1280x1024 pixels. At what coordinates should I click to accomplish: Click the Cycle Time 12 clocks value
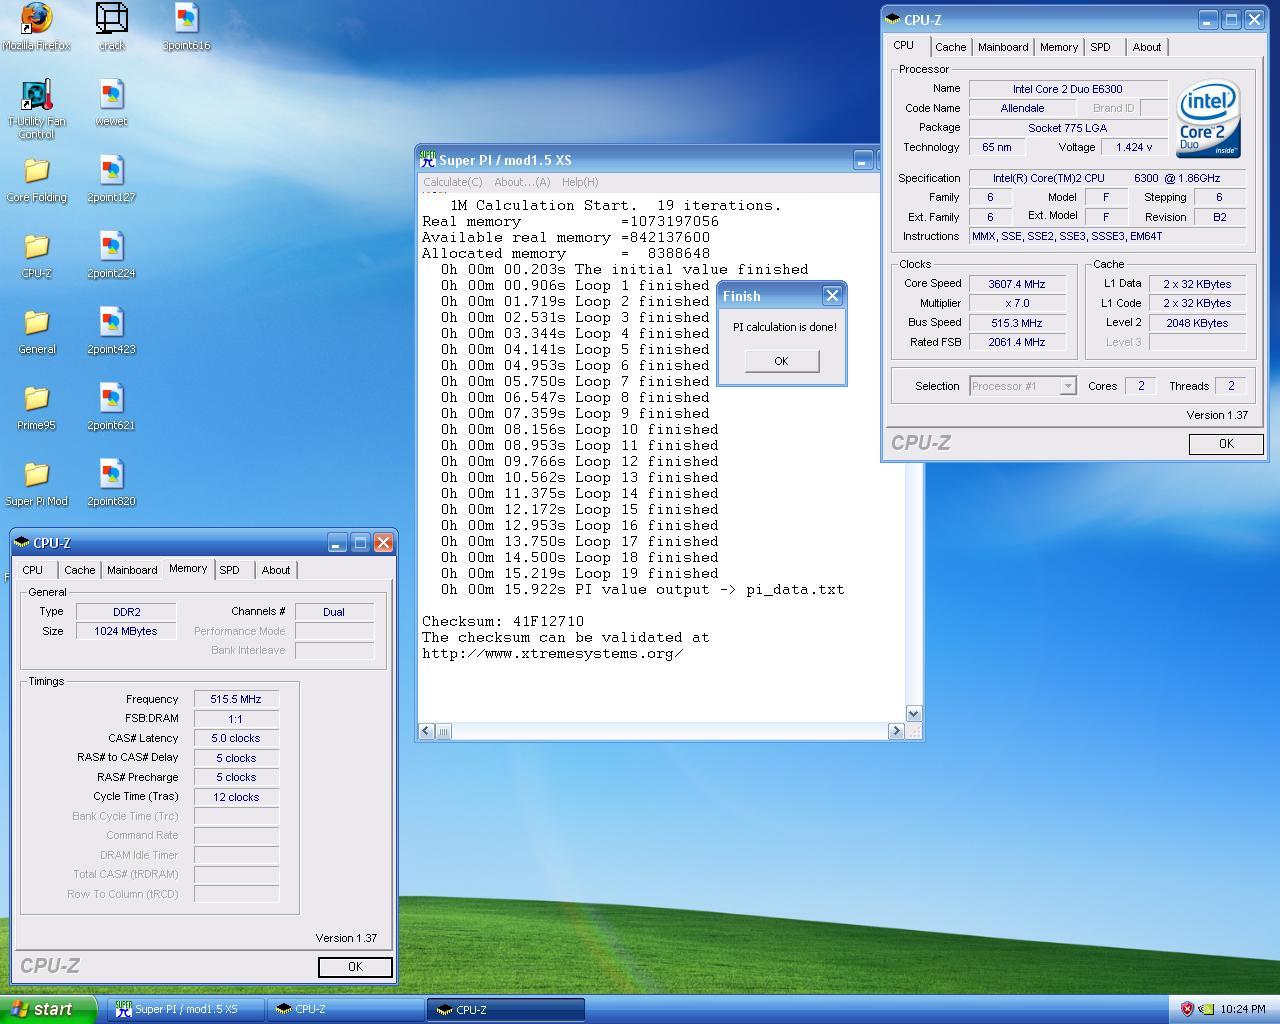coord(236,797)
